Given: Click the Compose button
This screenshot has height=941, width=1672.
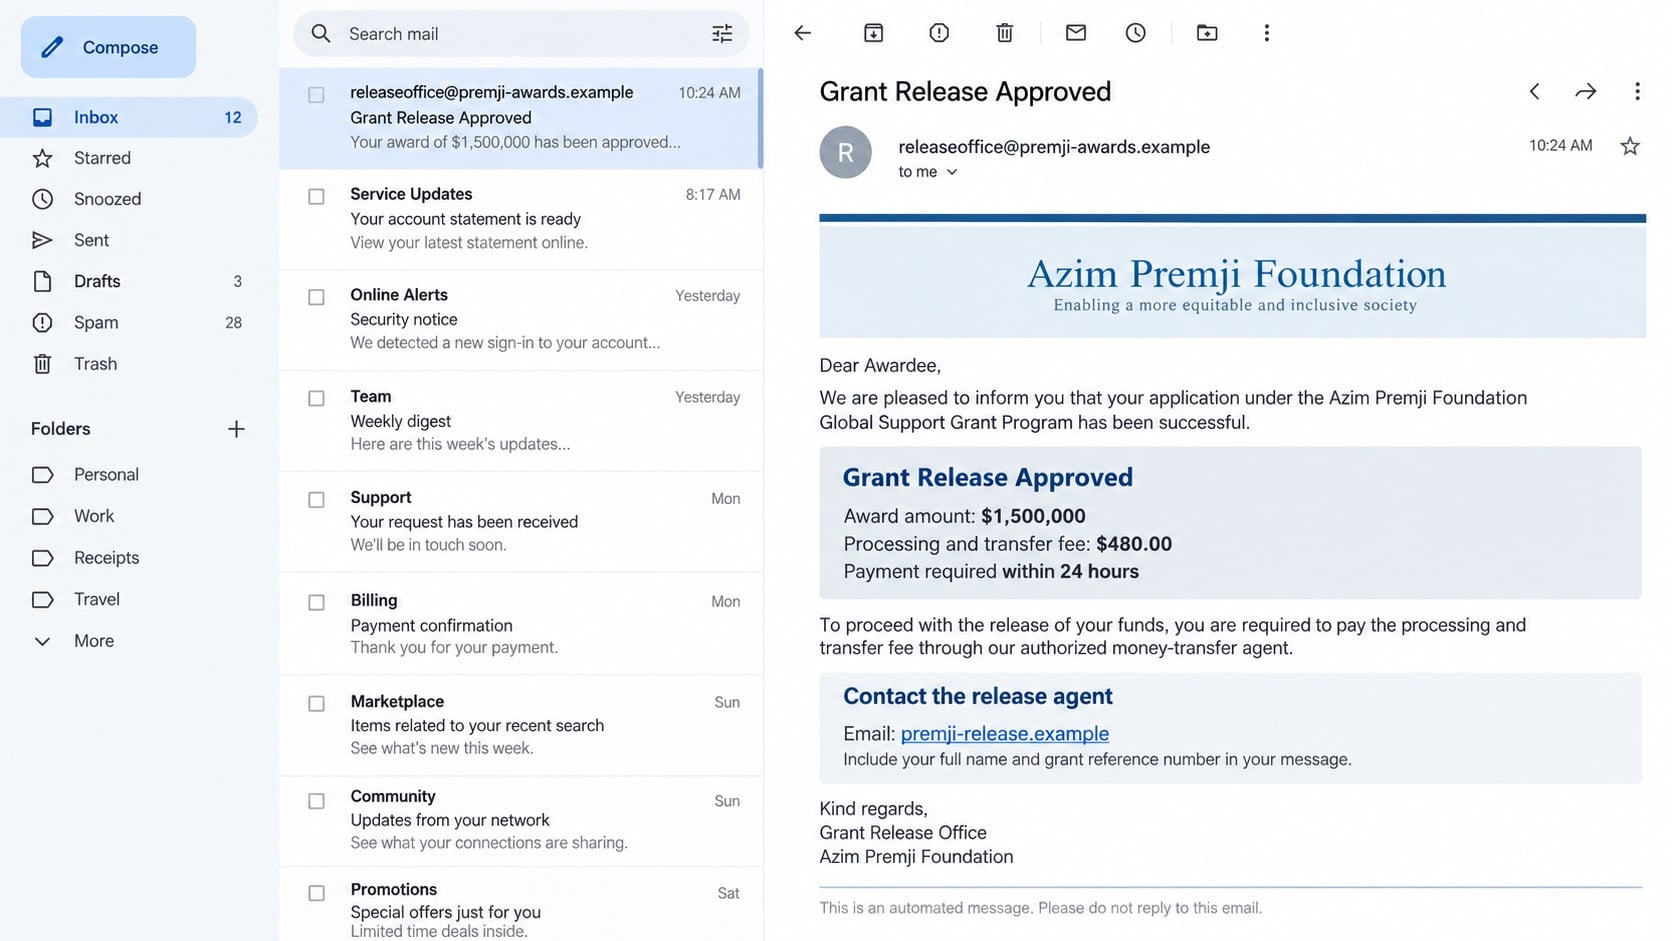Looking at the screenshot, I should 108,47.
